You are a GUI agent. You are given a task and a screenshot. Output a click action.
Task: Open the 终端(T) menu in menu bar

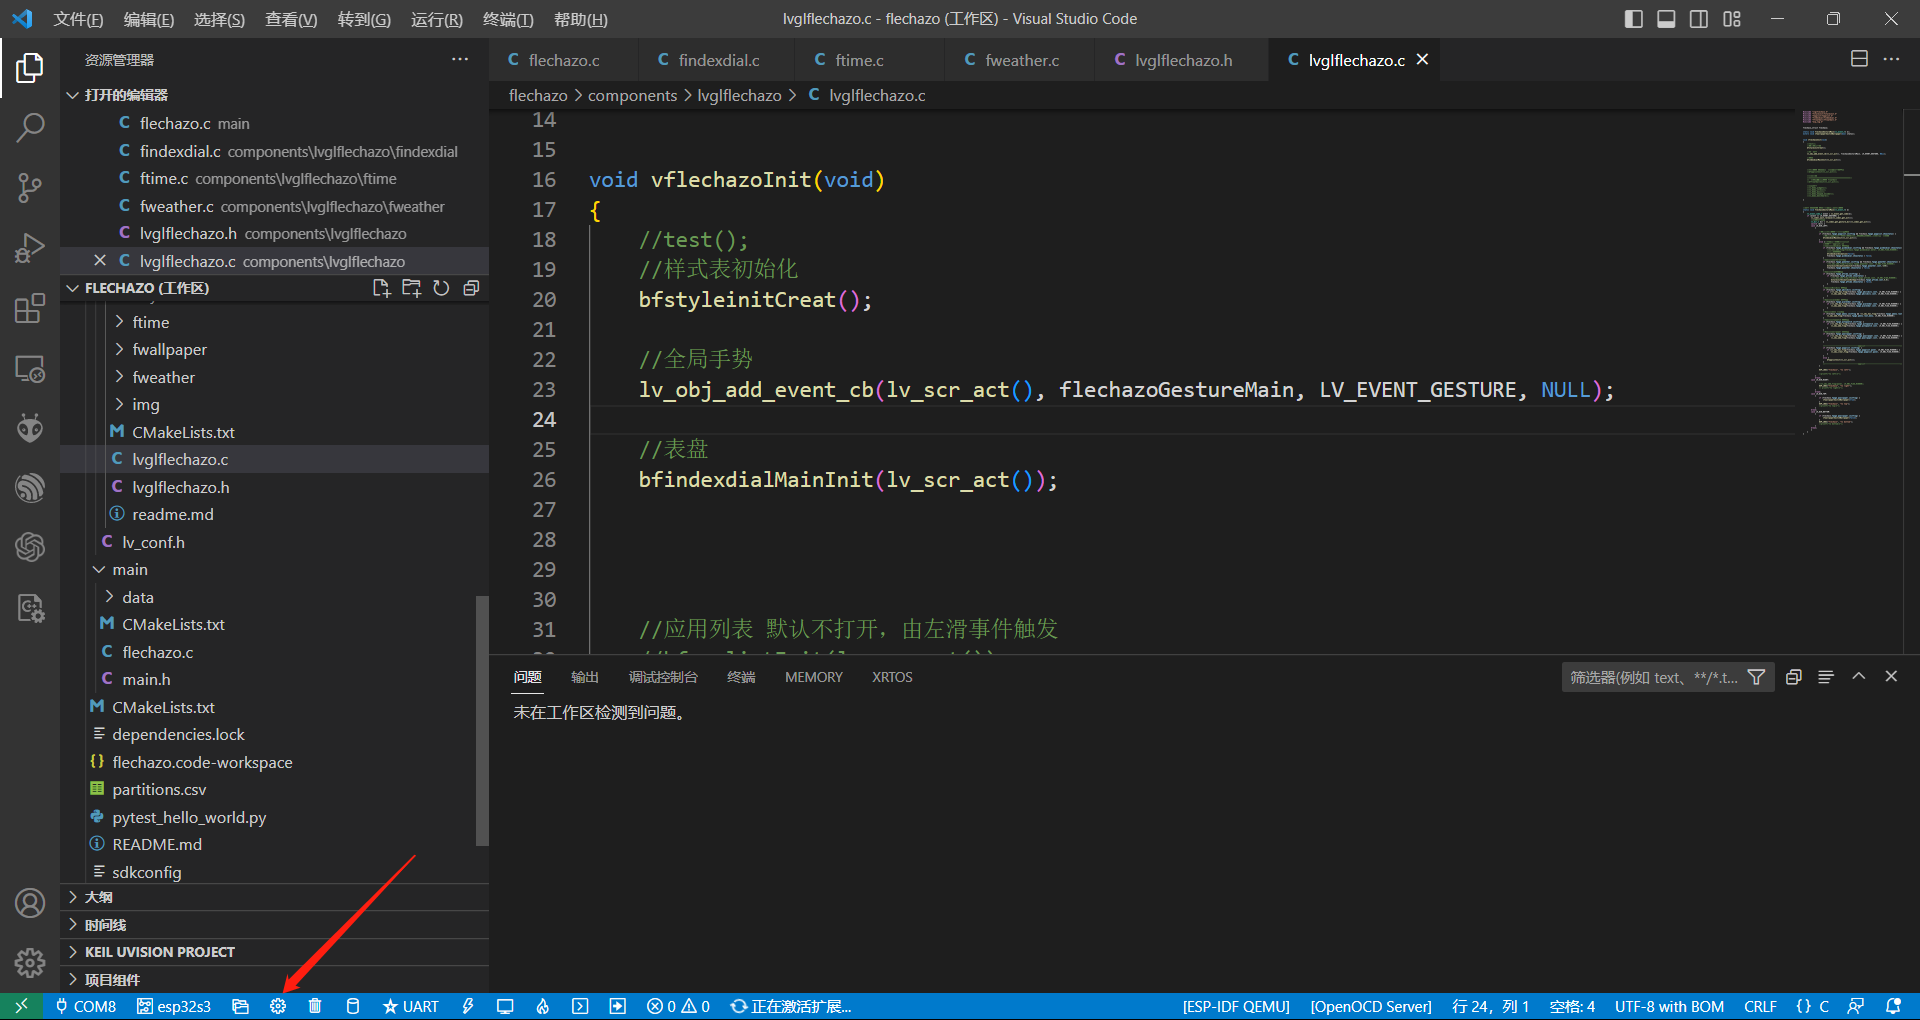(508, 19)
